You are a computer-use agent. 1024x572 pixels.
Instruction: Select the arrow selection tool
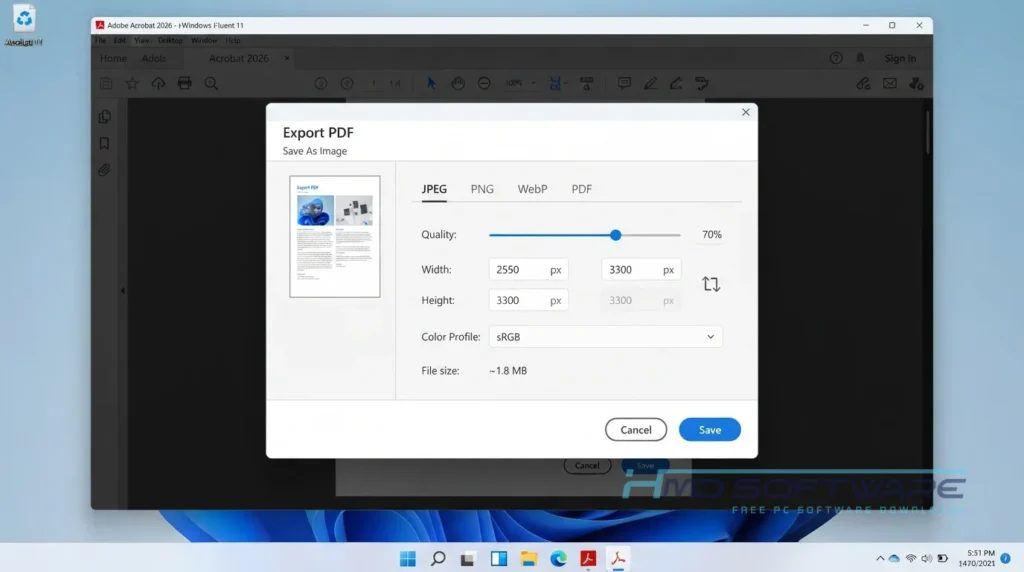[431, 84]
